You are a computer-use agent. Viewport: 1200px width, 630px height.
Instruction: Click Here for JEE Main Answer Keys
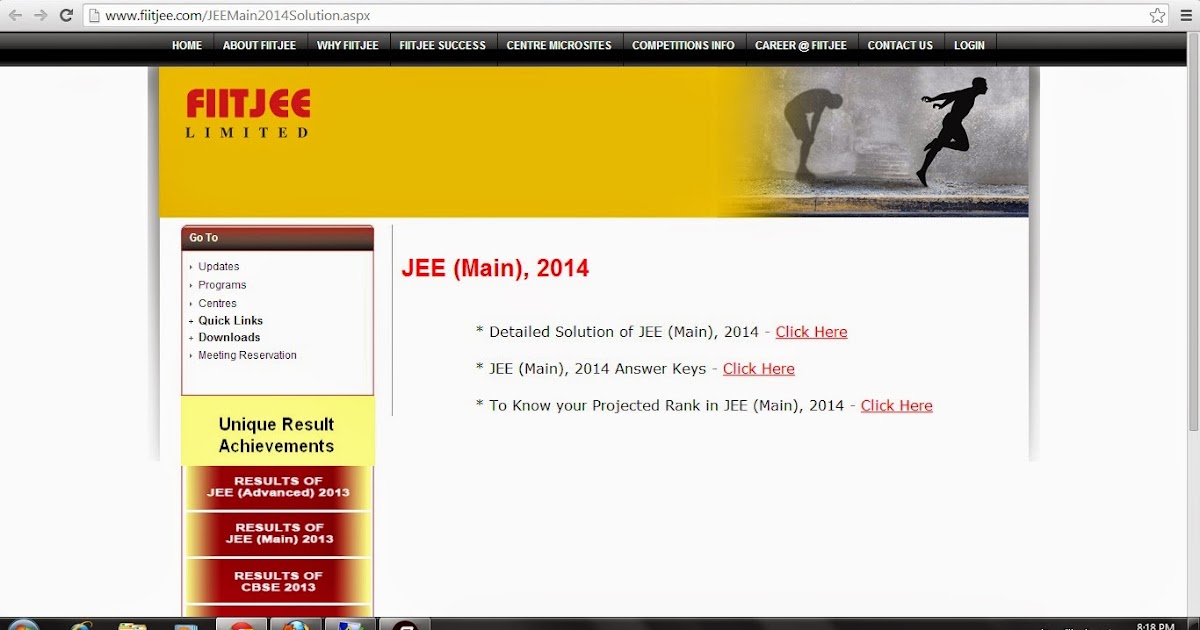point(758,369)
